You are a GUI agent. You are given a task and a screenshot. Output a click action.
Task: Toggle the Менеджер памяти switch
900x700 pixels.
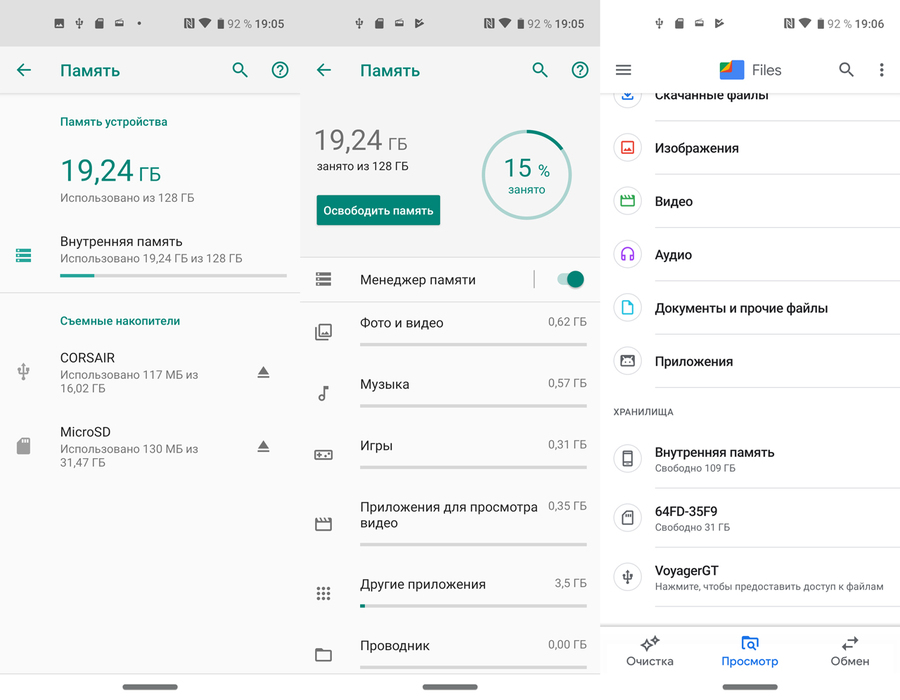pos(571,279)
